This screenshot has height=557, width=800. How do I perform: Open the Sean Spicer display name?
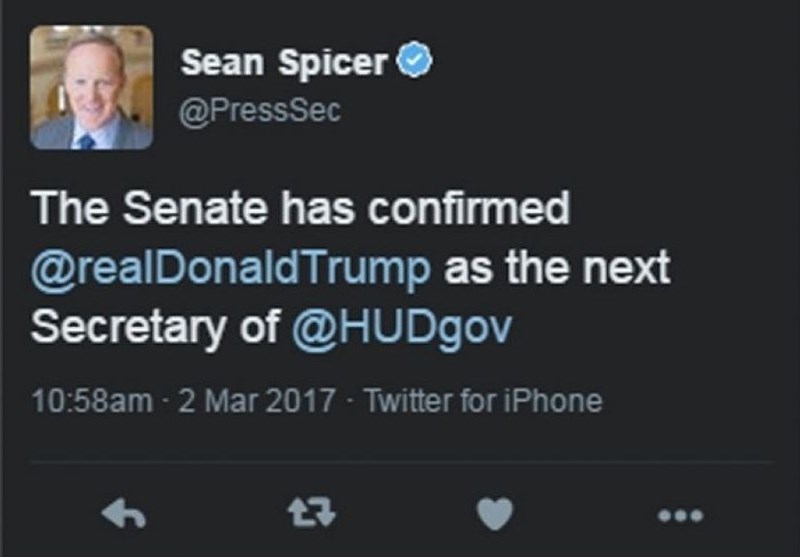[284, 62]
